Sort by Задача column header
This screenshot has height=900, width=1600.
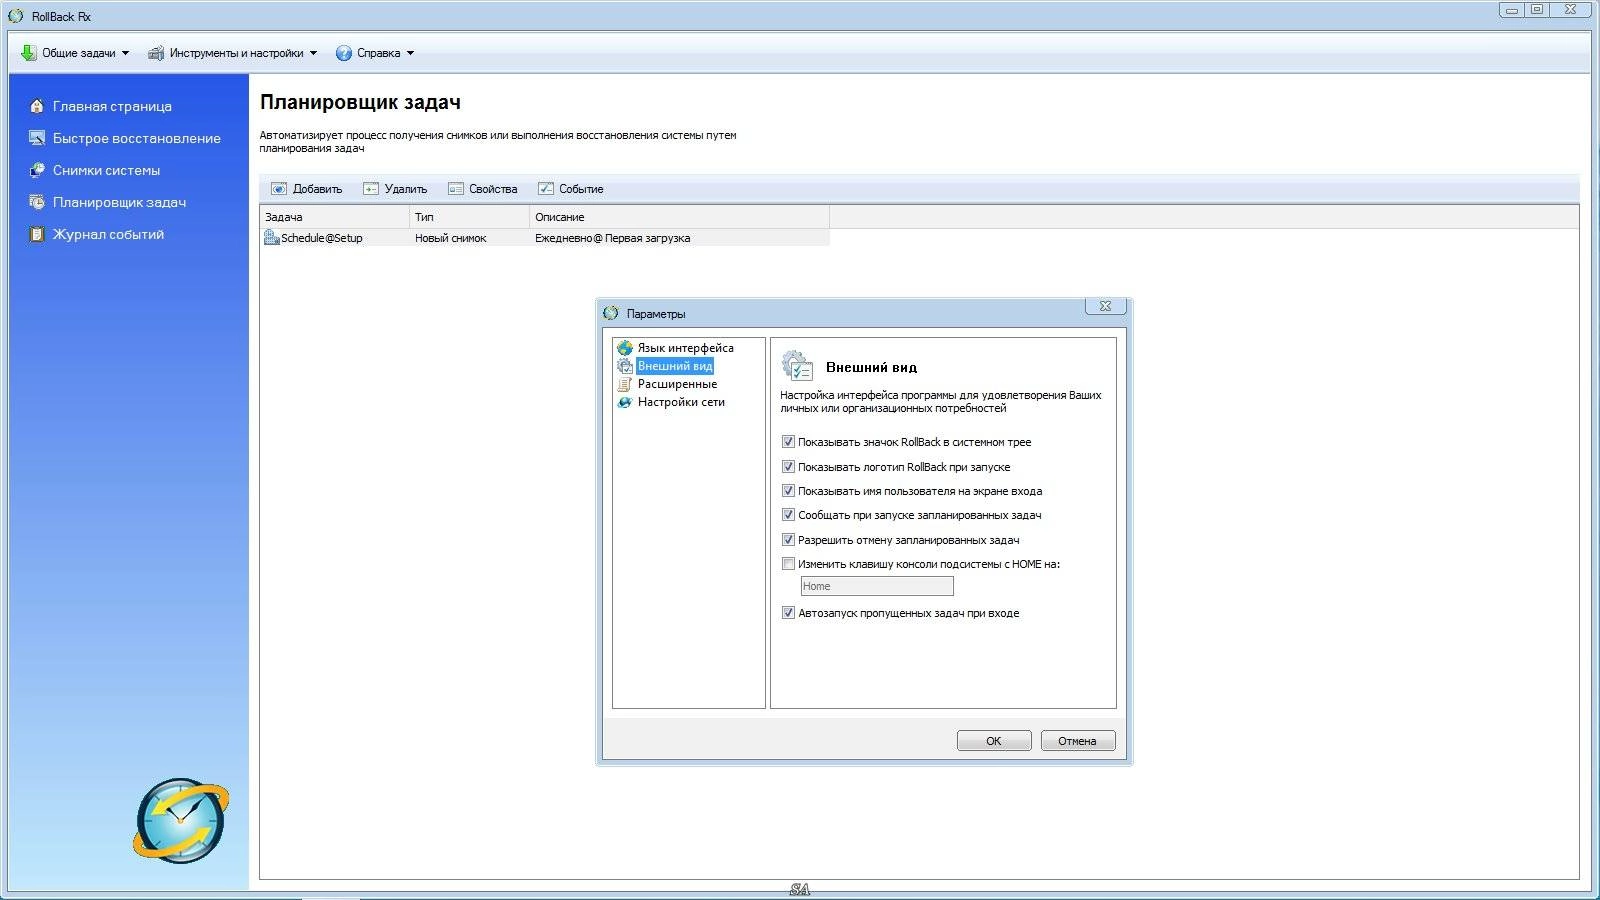335,217
